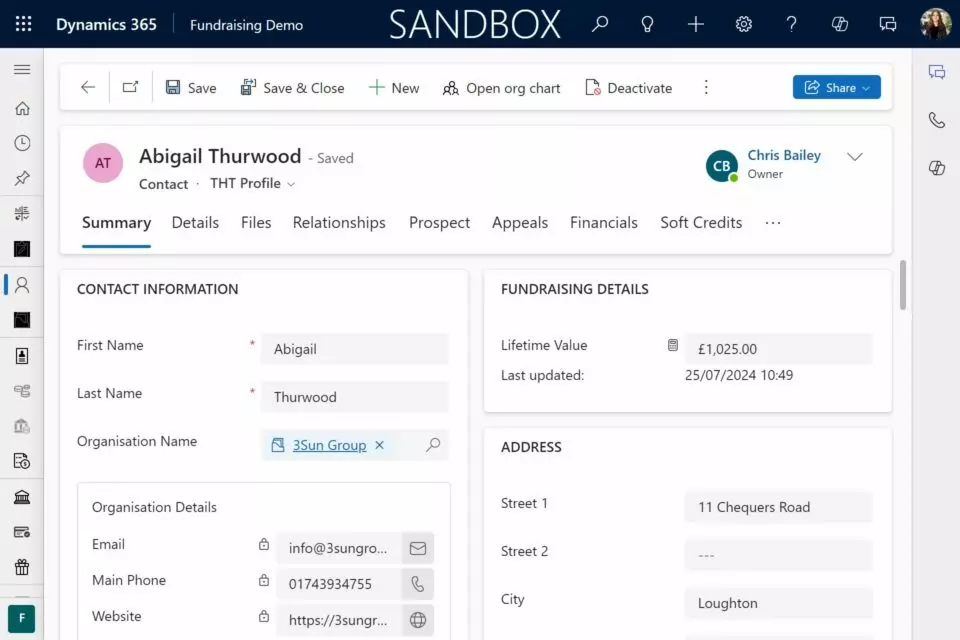Click the globe icon beside Website field
960x640 pixels.
point(418,620)
